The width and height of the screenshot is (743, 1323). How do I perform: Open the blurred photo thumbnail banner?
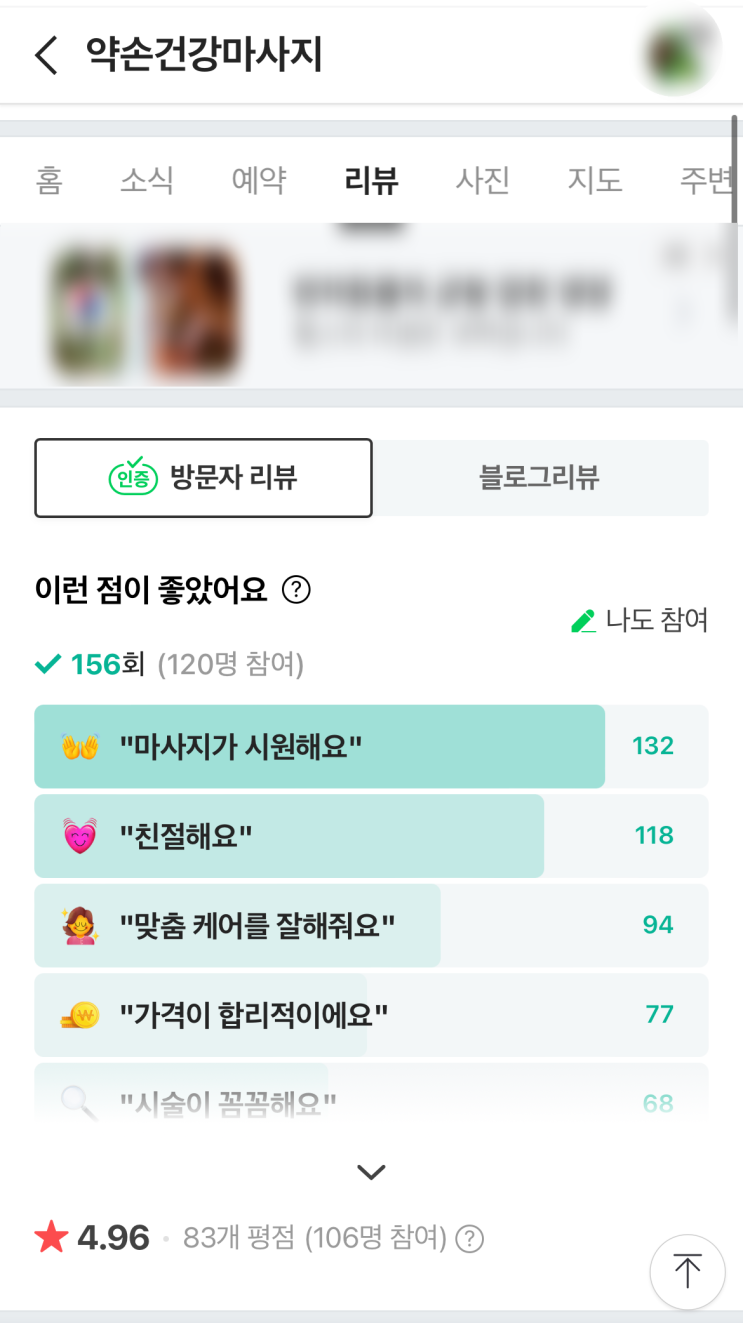click(x=371, y=306)
